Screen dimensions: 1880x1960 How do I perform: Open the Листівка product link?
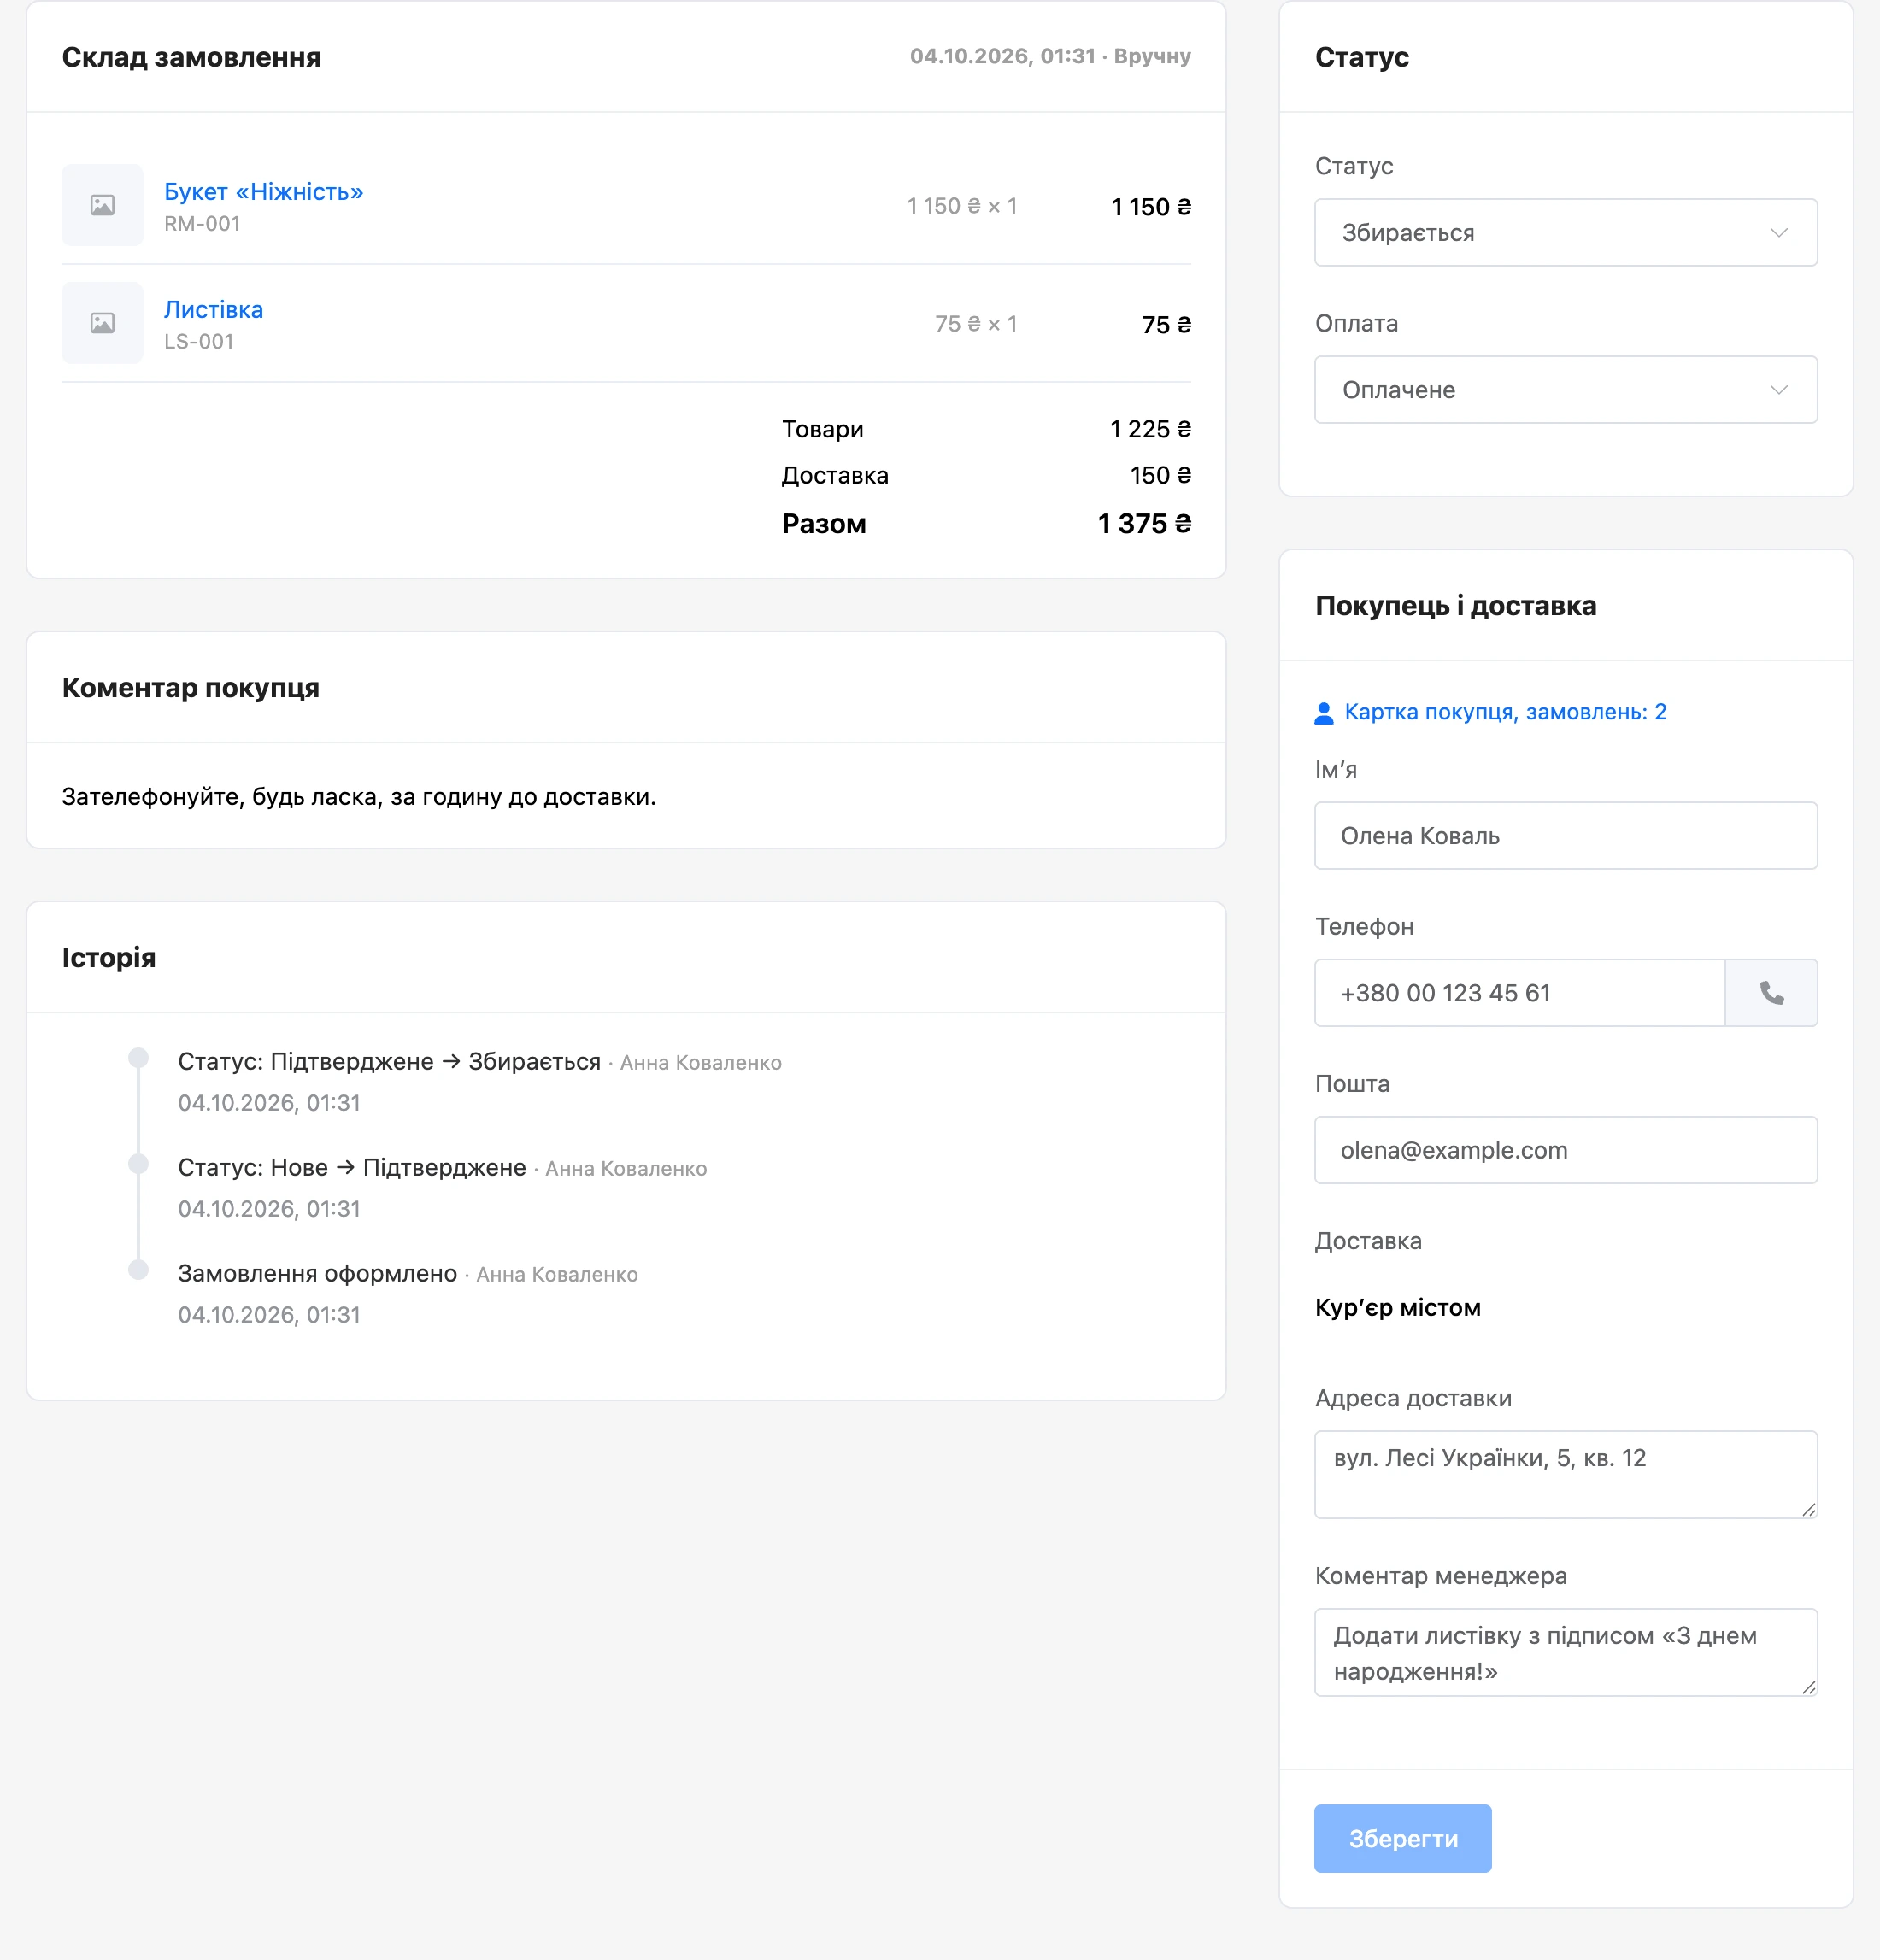pyautogui.click(x=214, y=310)
